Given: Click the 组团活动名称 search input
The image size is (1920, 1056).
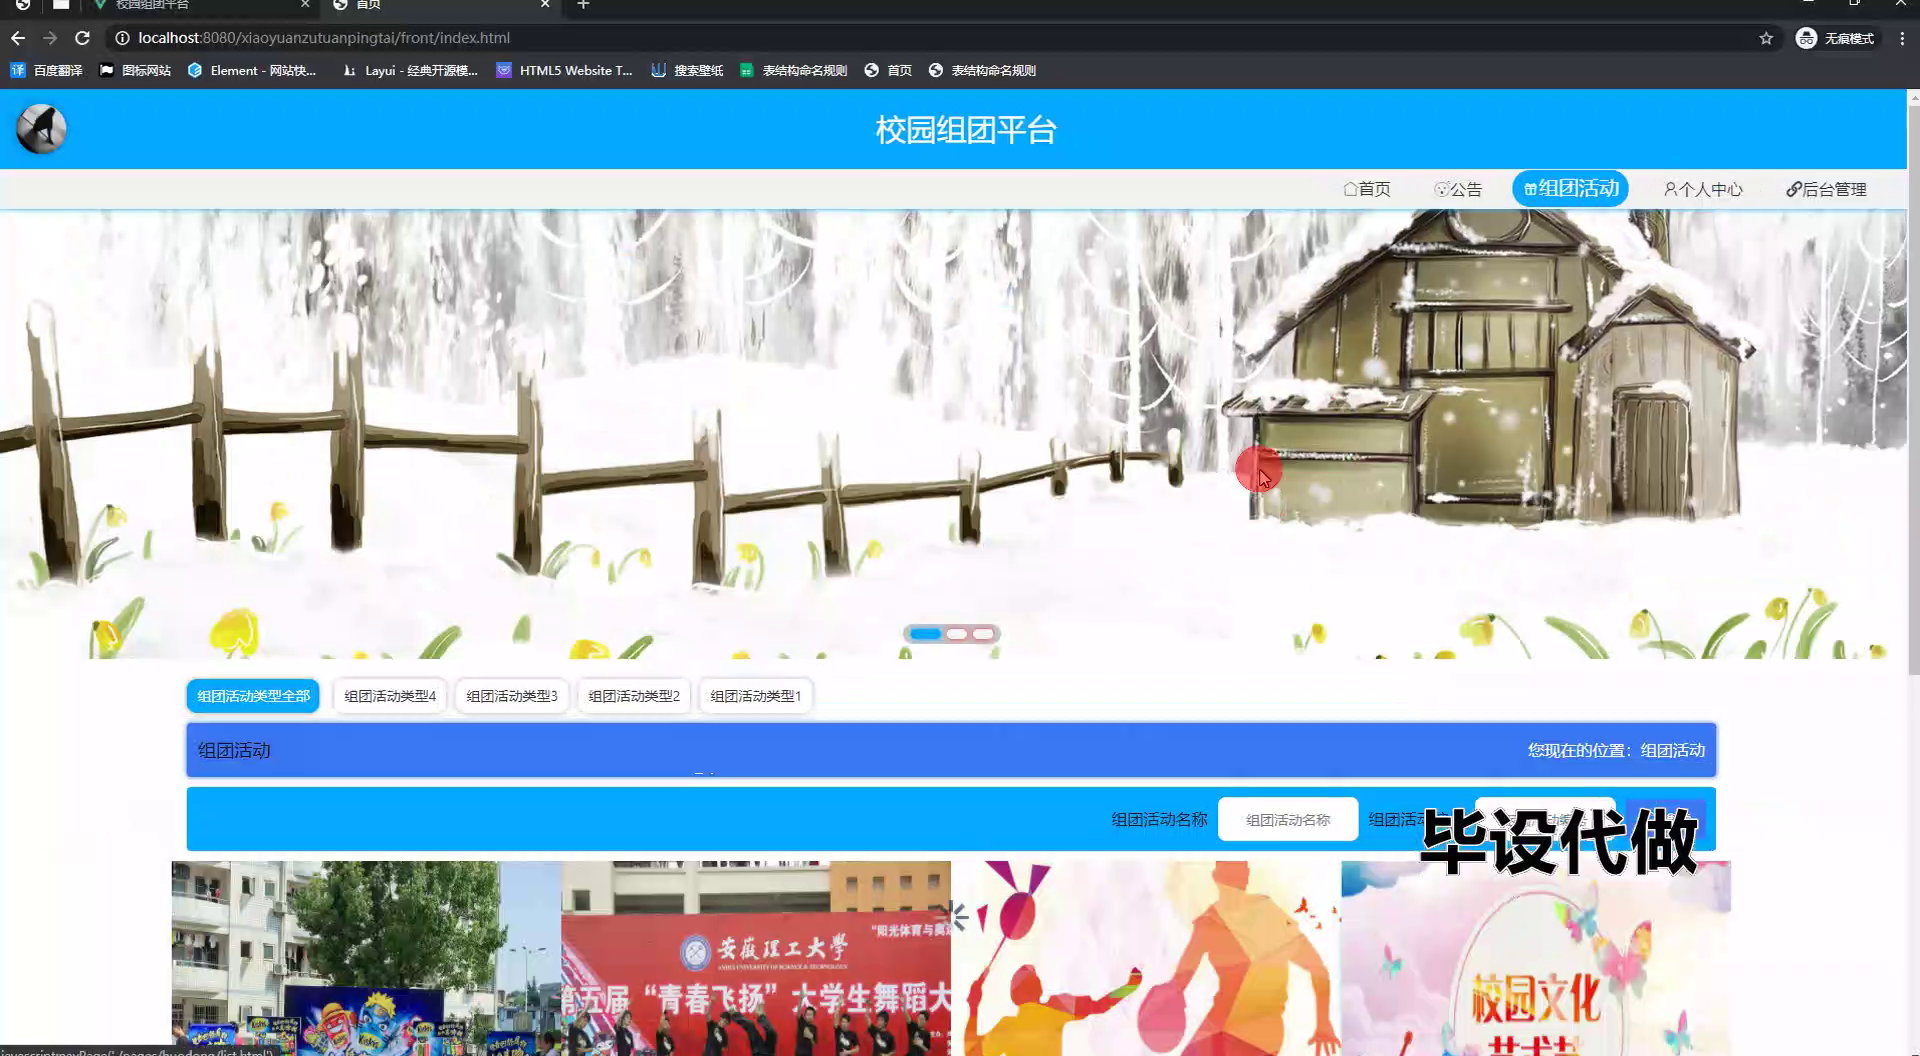Looking at the screenshot, I should pos(1288,819).
